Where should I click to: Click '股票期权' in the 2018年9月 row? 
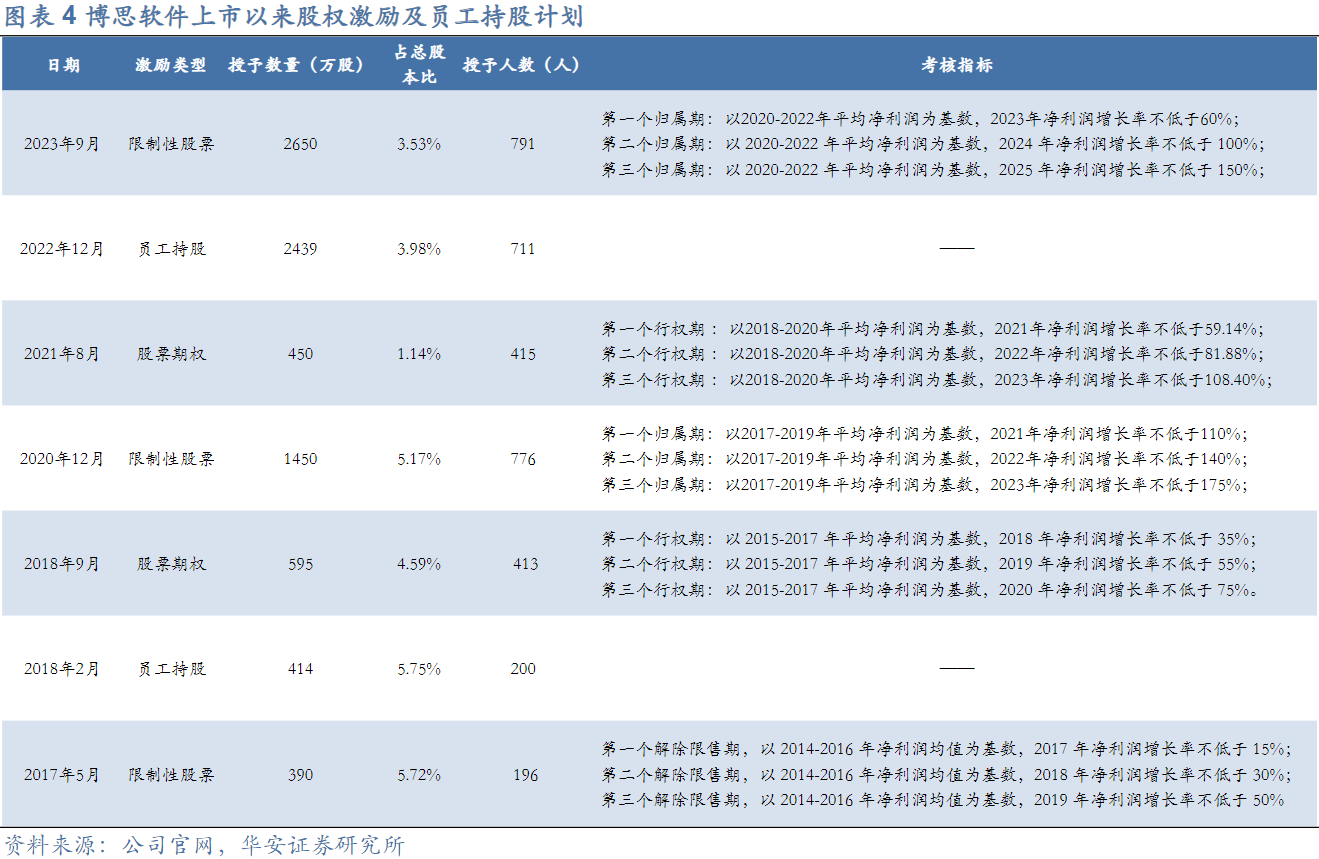[171, 564]
